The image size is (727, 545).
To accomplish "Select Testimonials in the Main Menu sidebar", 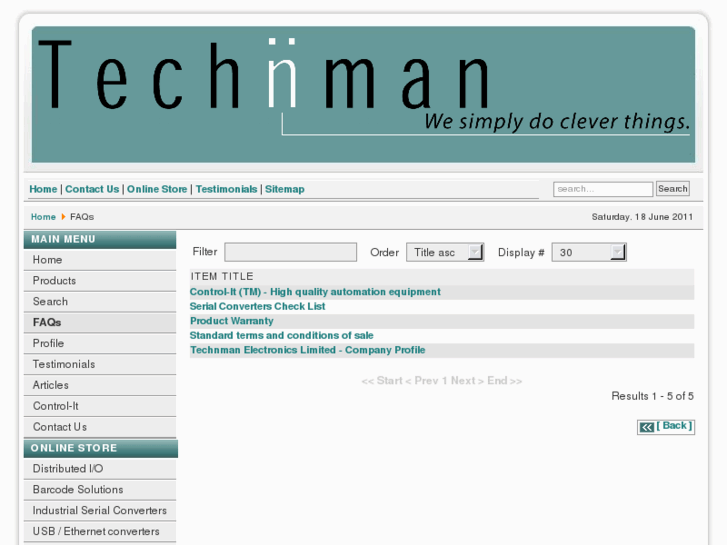I will [100, 364].
